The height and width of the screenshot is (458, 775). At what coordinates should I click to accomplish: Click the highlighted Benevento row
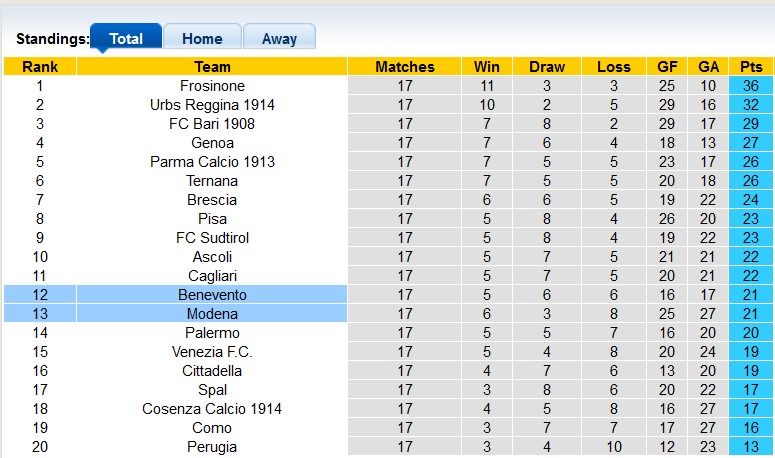[212, 295]
